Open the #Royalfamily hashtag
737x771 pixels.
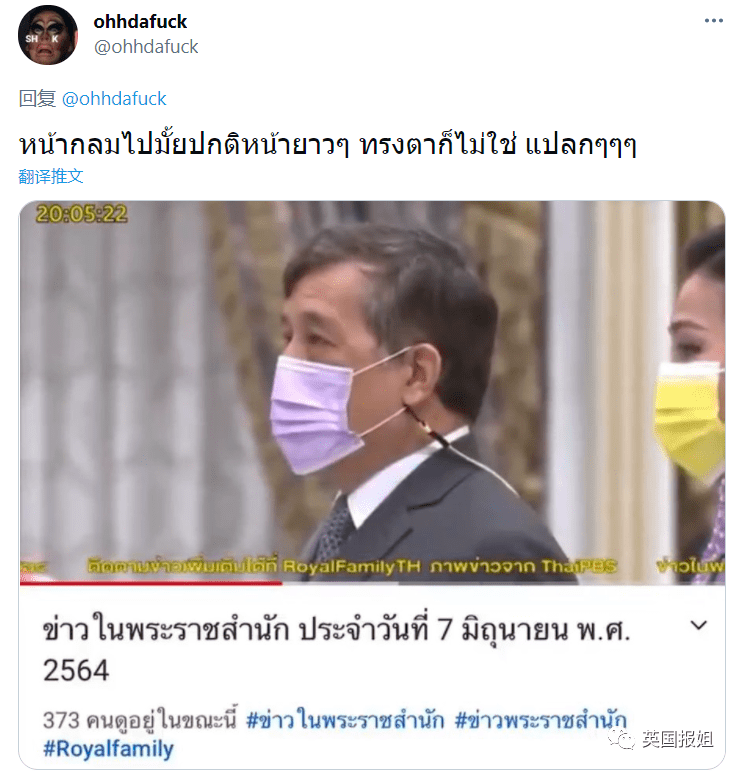108,749
